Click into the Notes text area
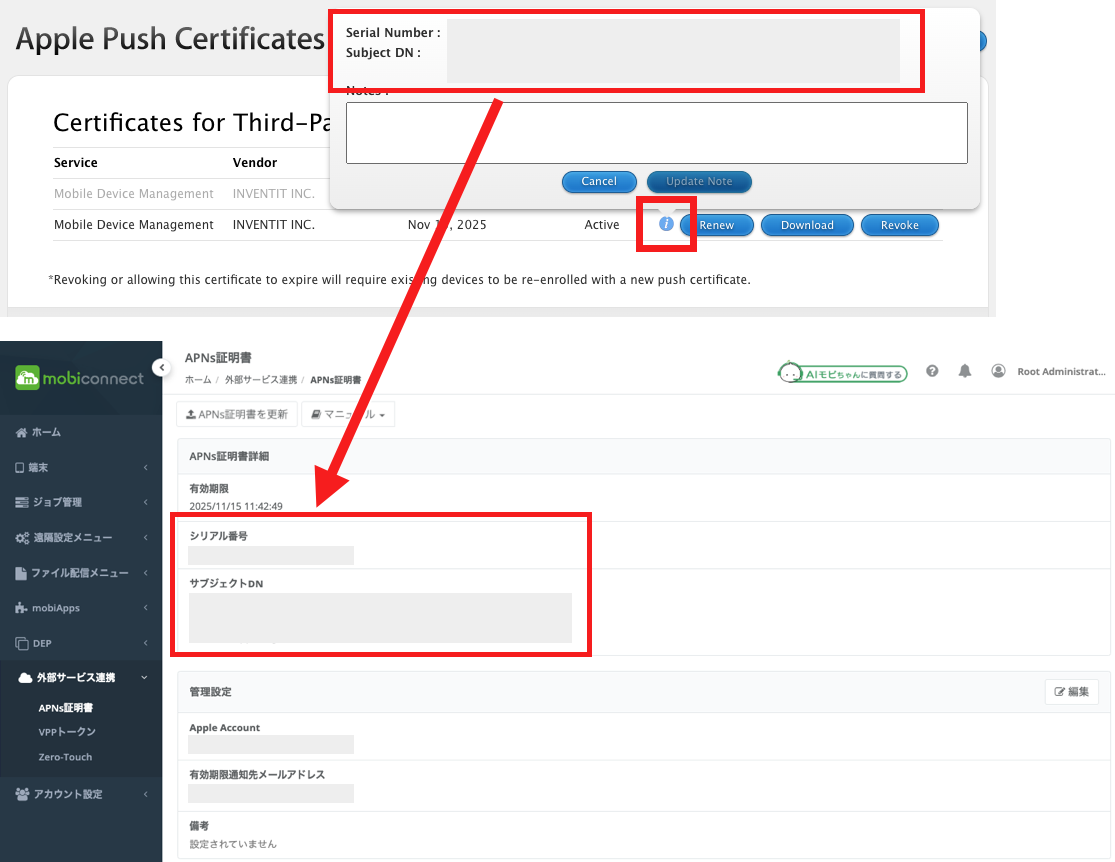The height and width of the screenshot is (862, 1115). point(656,133)
